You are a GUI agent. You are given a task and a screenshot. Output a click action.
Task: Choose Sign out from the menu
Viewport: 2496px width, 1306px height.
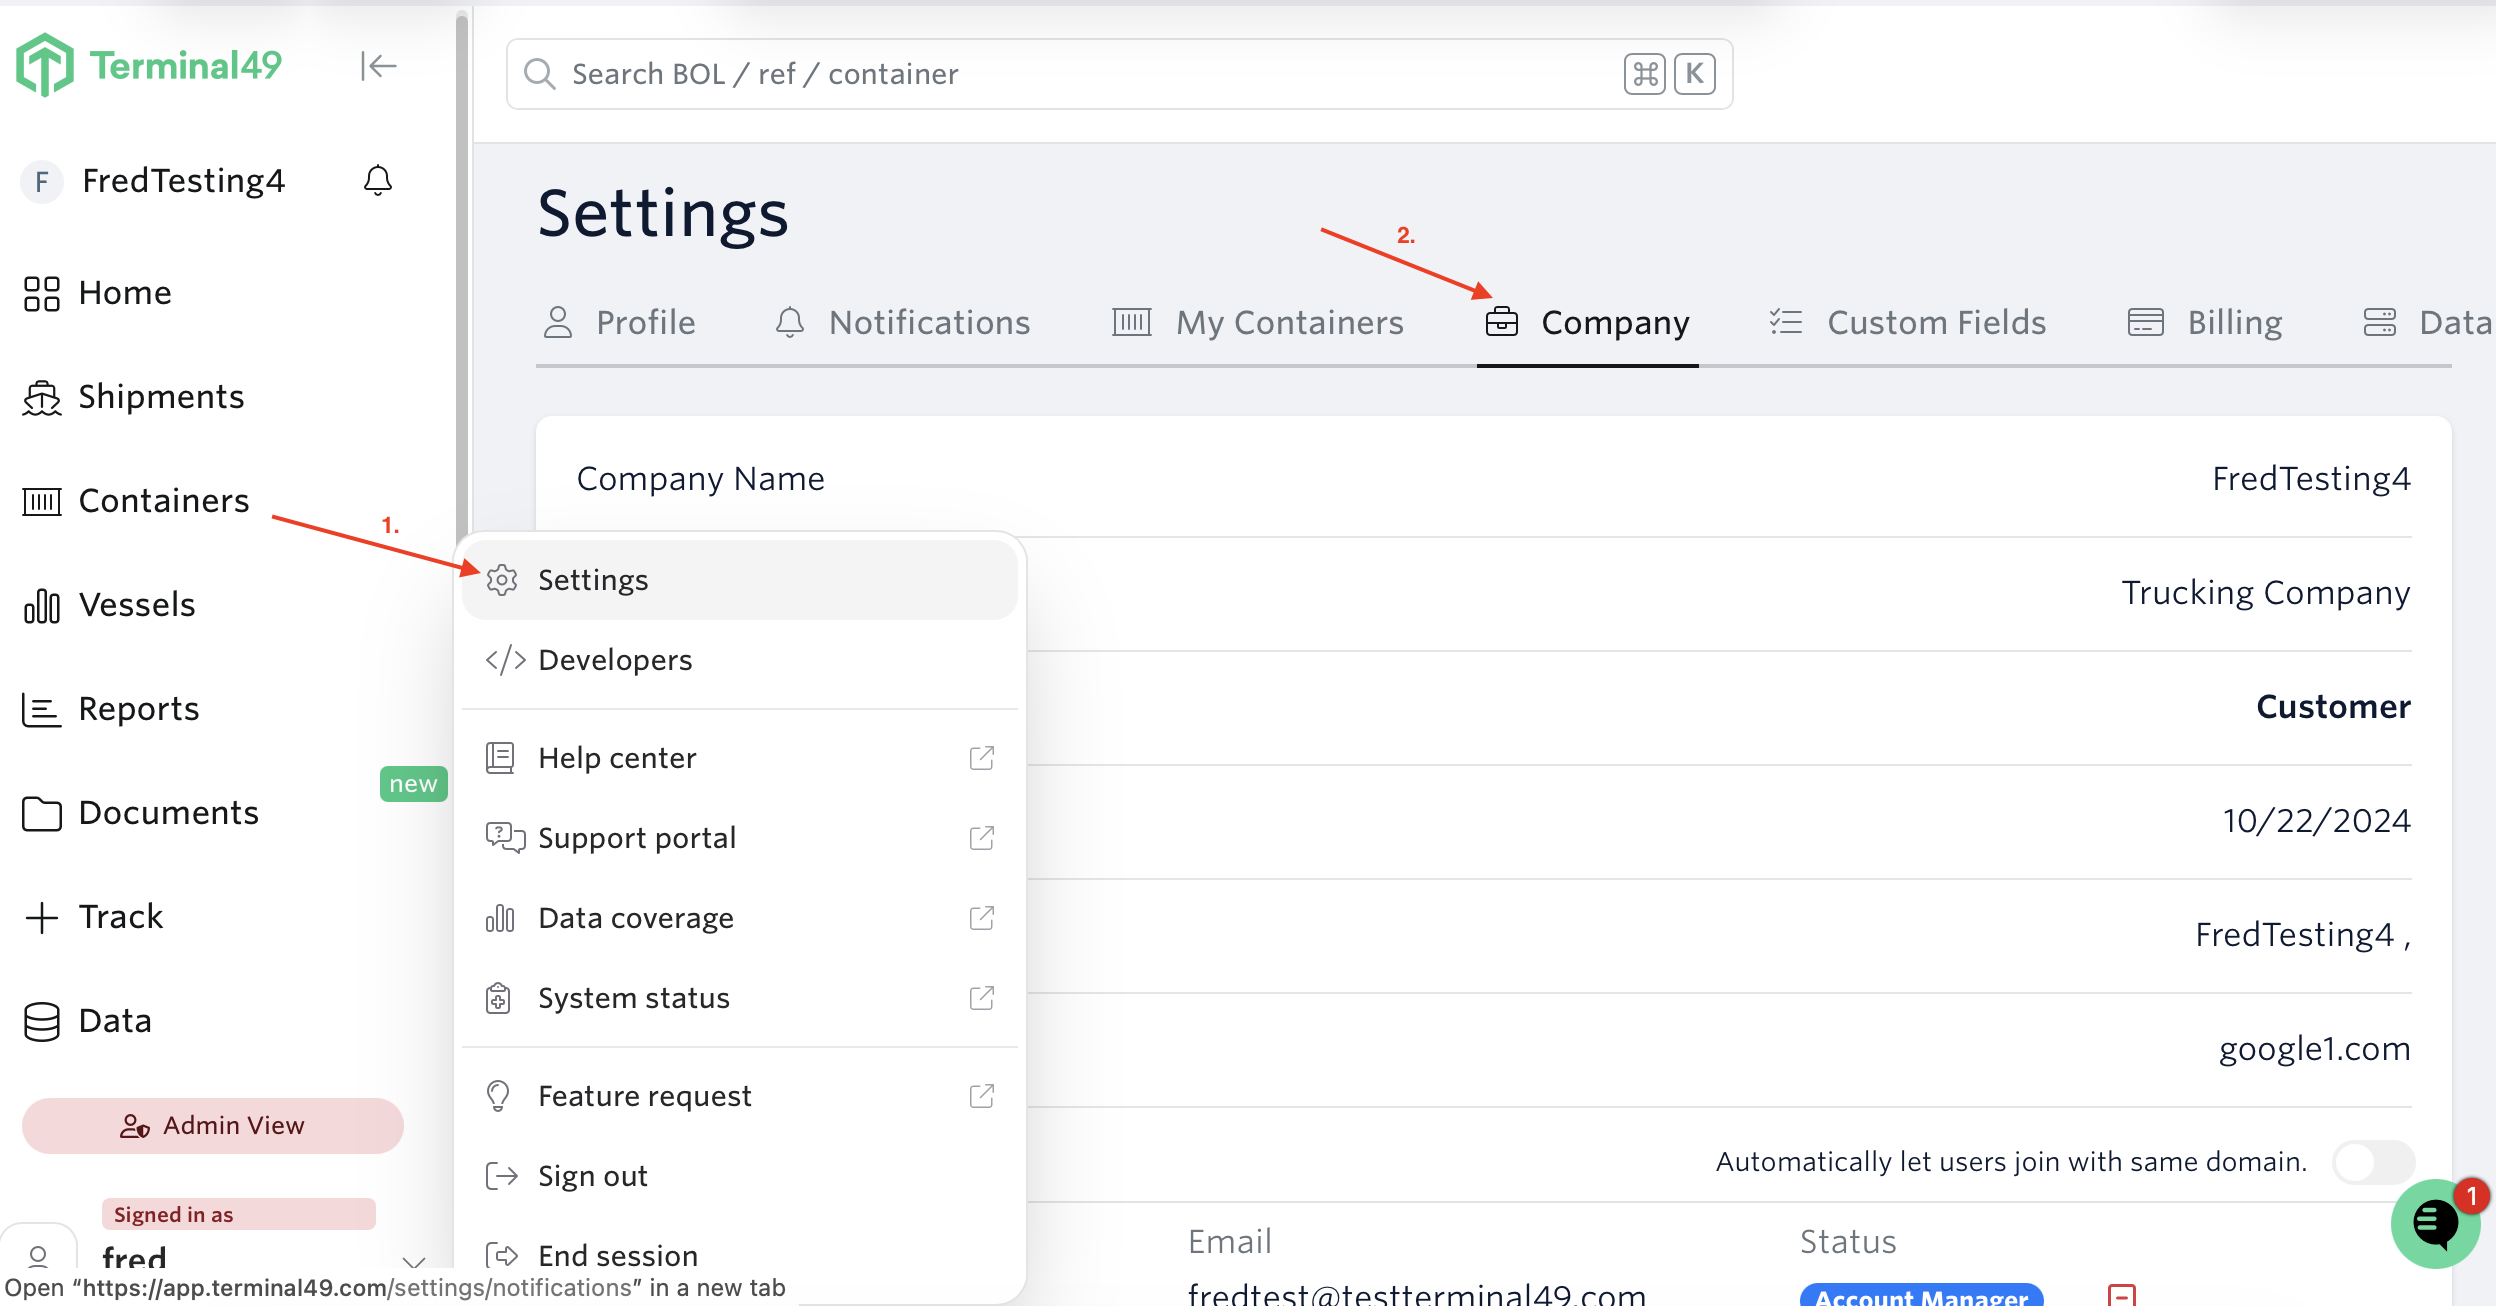pyautogui.click(x=592, y=1176)
